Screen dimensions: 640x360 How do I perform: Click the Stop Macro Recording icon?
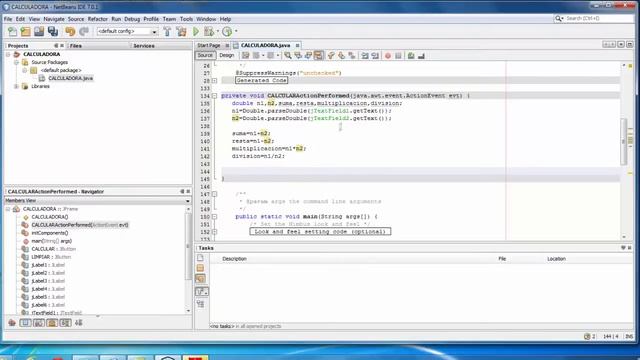click(398, 56)
